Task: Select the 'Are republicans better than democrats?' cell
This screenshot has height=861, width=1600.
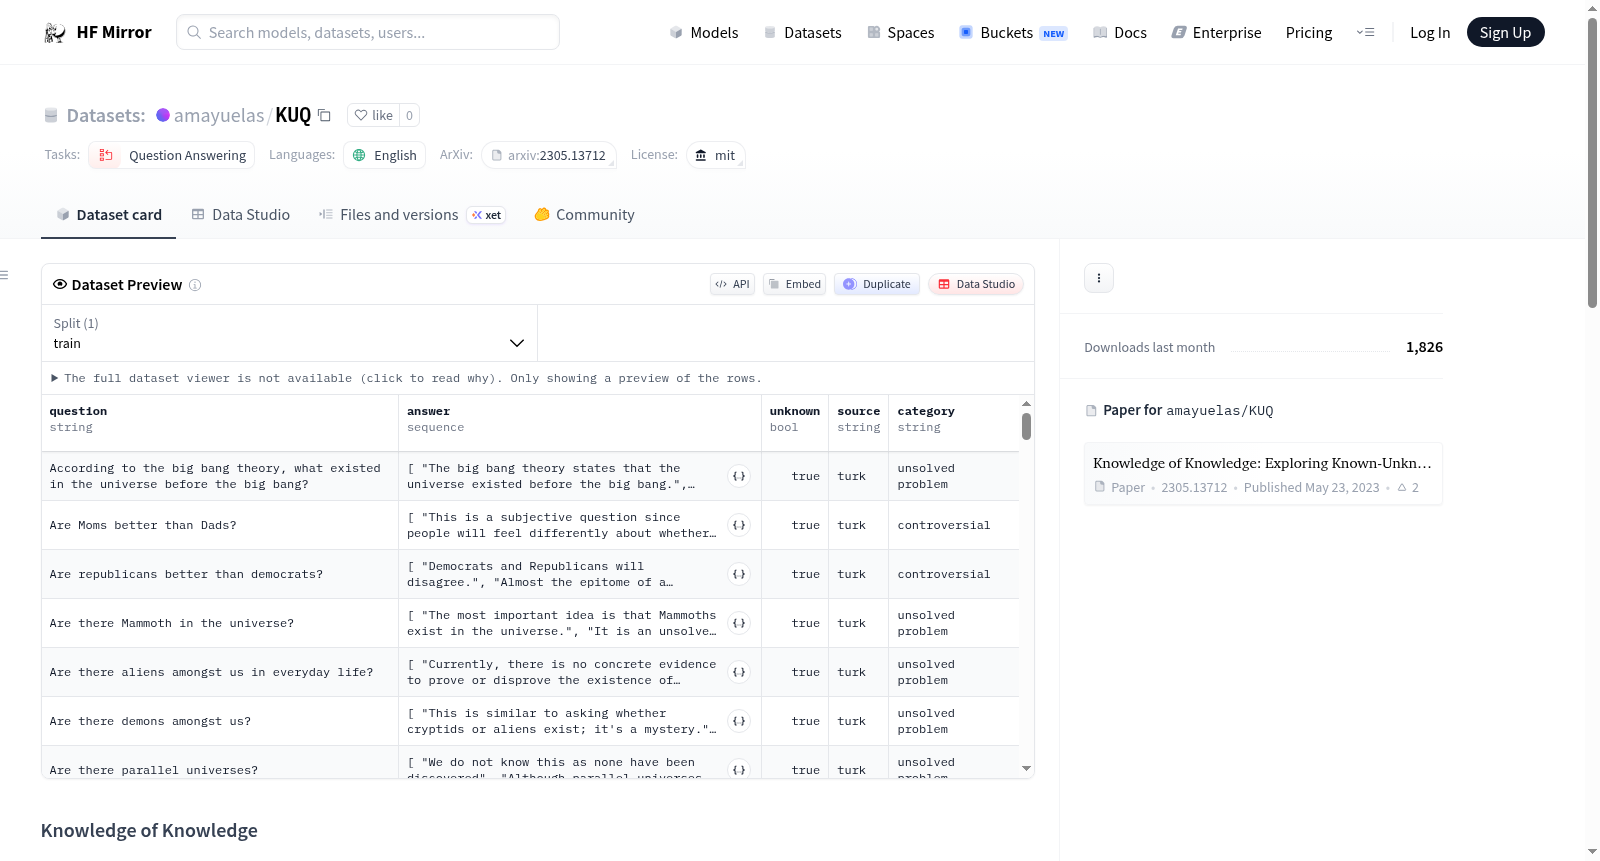Action: (x=220, y=574)
